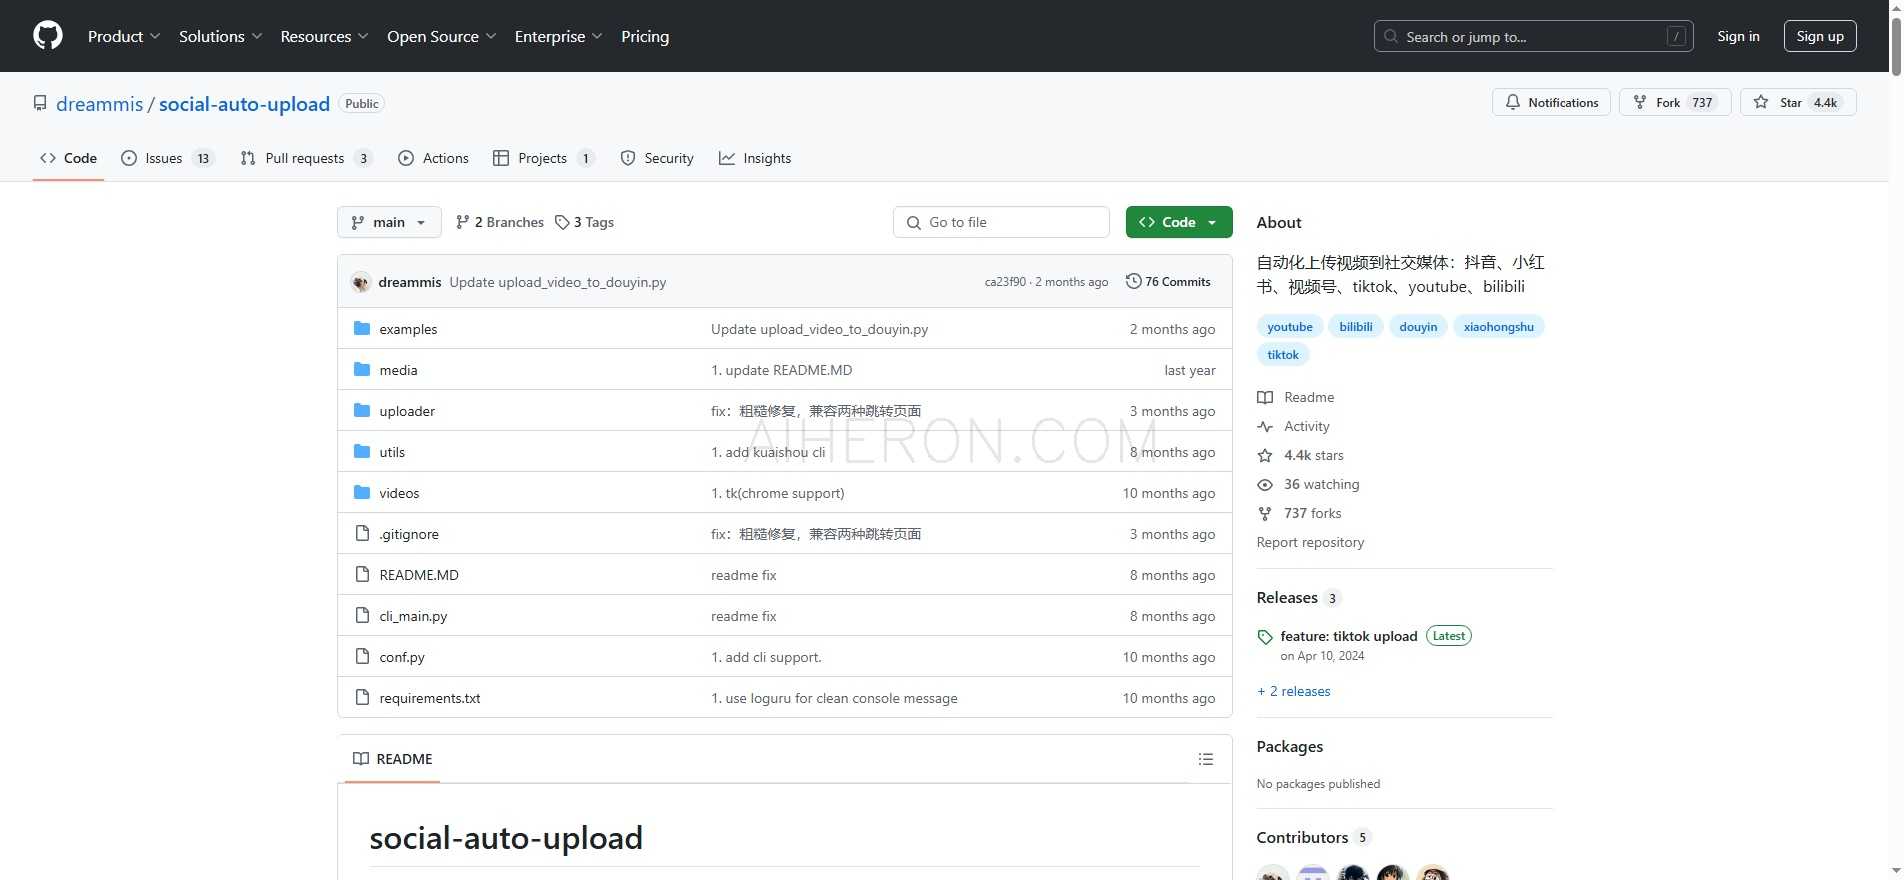
Task: Open commit message '1. add kuaishou cli'
Action: pyautogui.click(x=768, y=452)
